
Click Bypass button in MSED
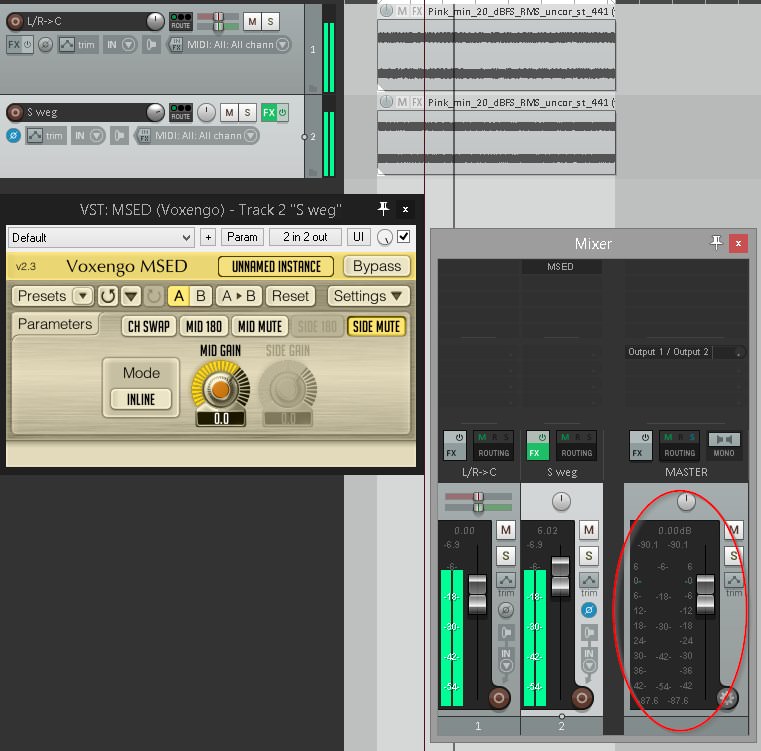pyautogui.click(x=377, y=266)
